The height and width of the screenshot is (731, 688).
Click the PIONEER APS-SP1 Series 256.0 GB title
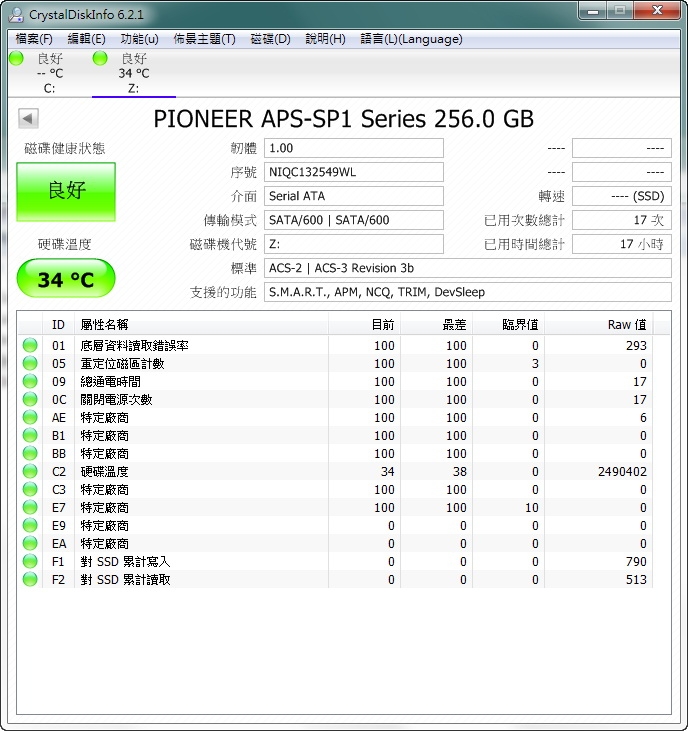click(x=344, y=119)
